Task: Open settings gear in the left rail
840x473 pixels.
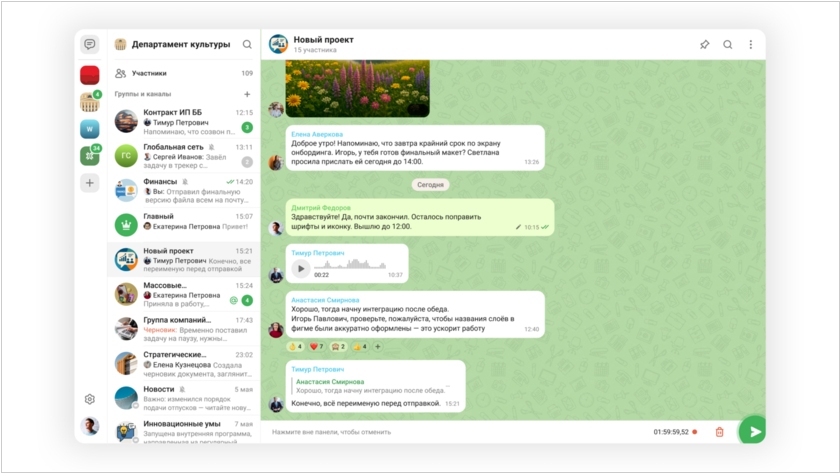Action: pyautogui.click(x=89, y=399)
